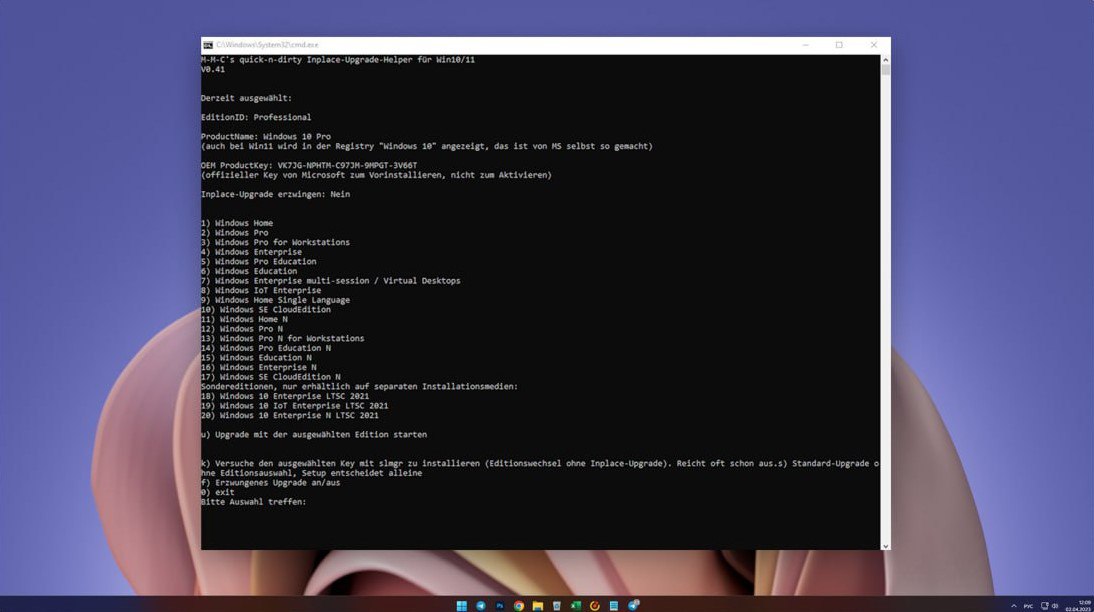Click '3) Windows Pro for Workstations'

(x=276, y=242)
